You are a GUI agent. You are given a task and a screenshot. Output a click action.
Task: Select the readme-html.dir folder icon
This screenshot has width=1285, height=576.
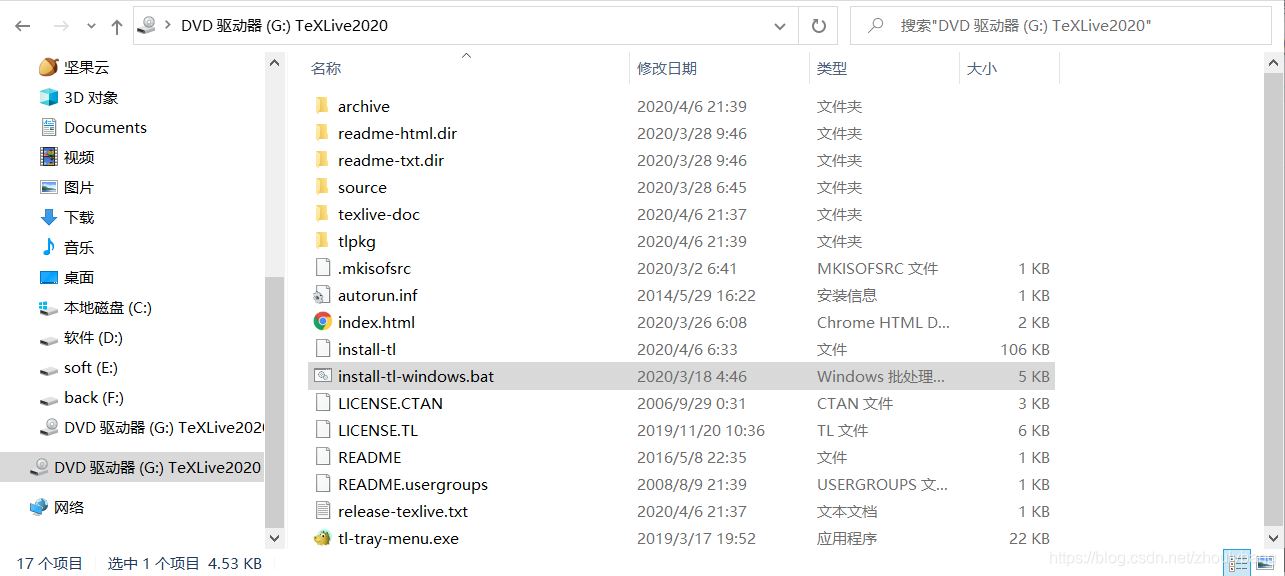[322, 133]
